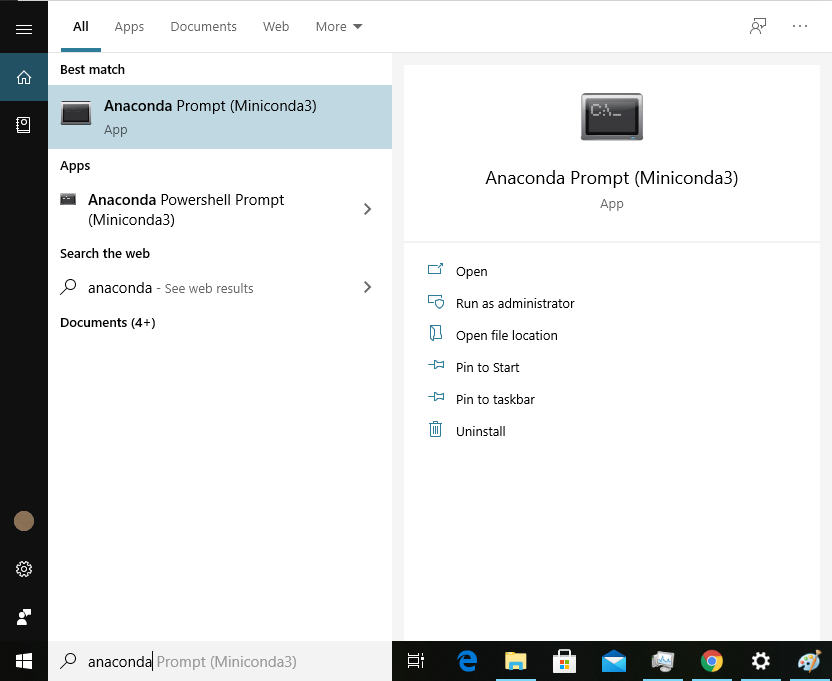Click the magnifier icon in search box
The height and width of the screenshot is (681, 832).
(x=68, y=661)
